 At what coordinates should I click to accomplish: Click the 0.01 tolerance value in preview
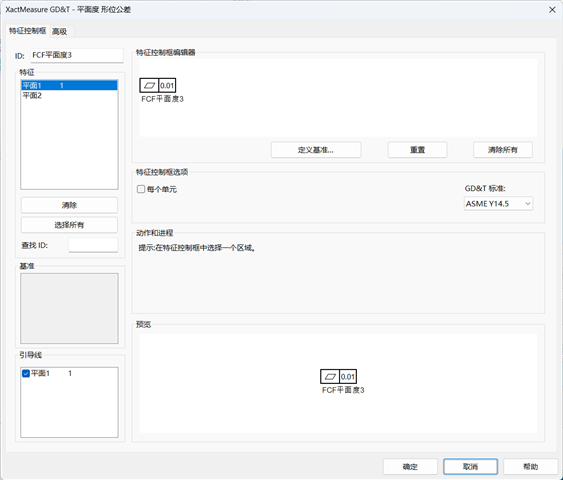[348, 377]
